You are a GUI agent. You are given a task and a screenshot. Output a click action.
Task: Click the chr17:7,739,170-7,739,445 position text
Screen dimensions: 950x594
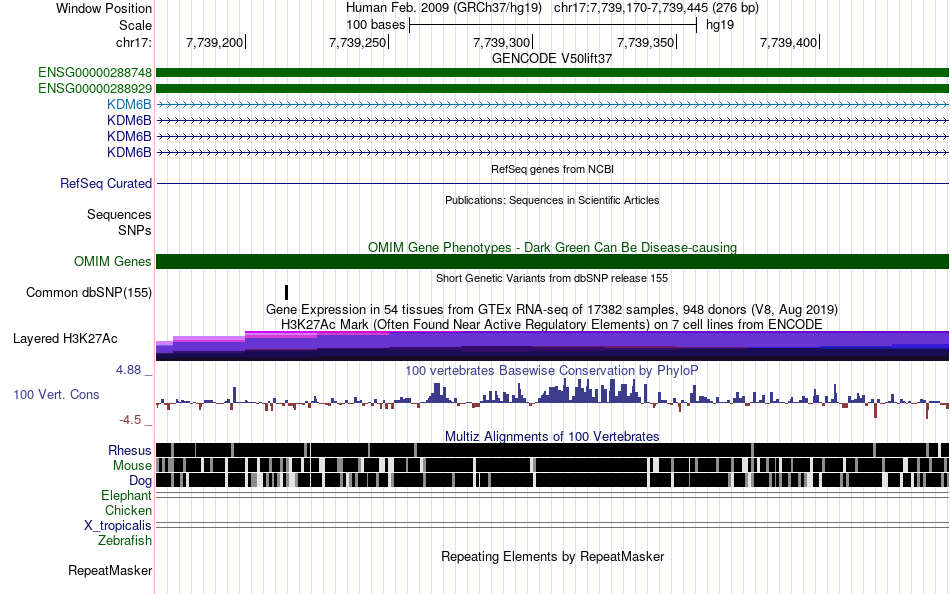click(x=656, y=8)
